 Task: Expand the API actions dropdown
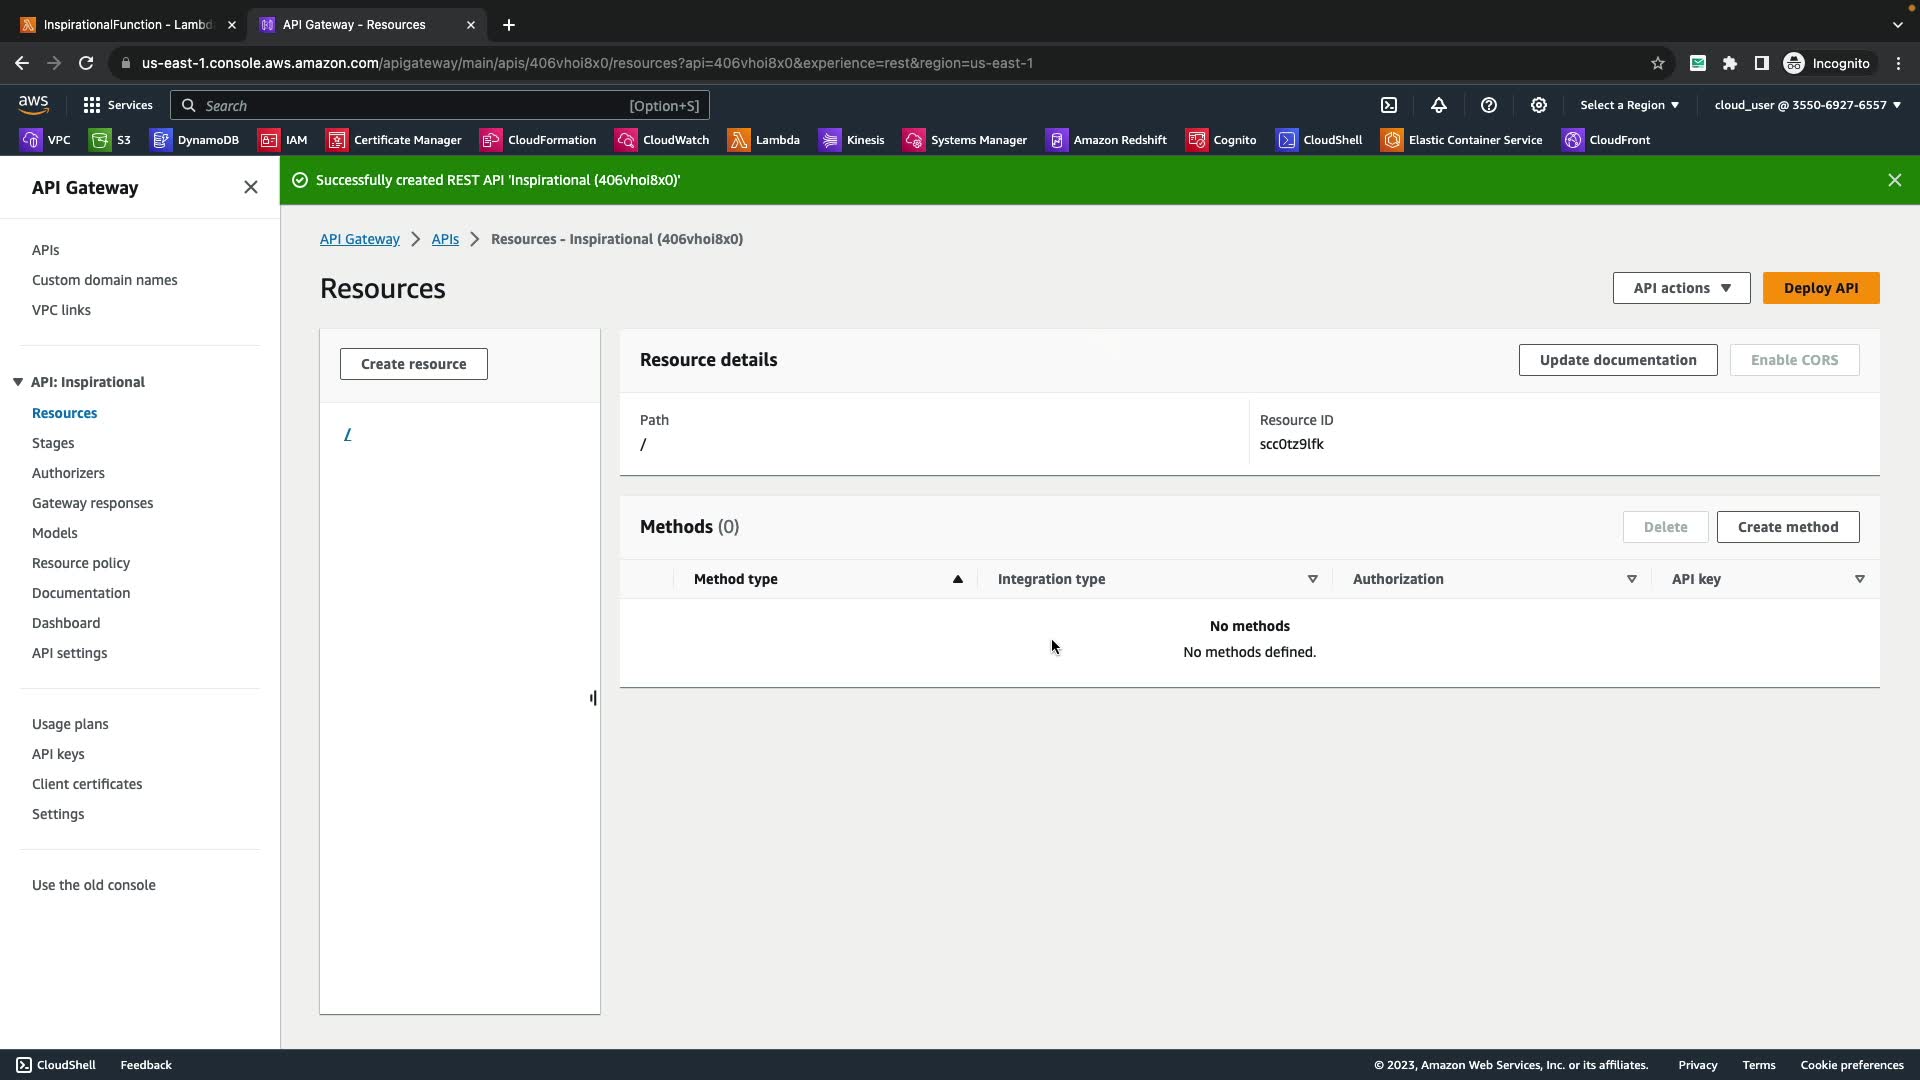[1681, 288]
